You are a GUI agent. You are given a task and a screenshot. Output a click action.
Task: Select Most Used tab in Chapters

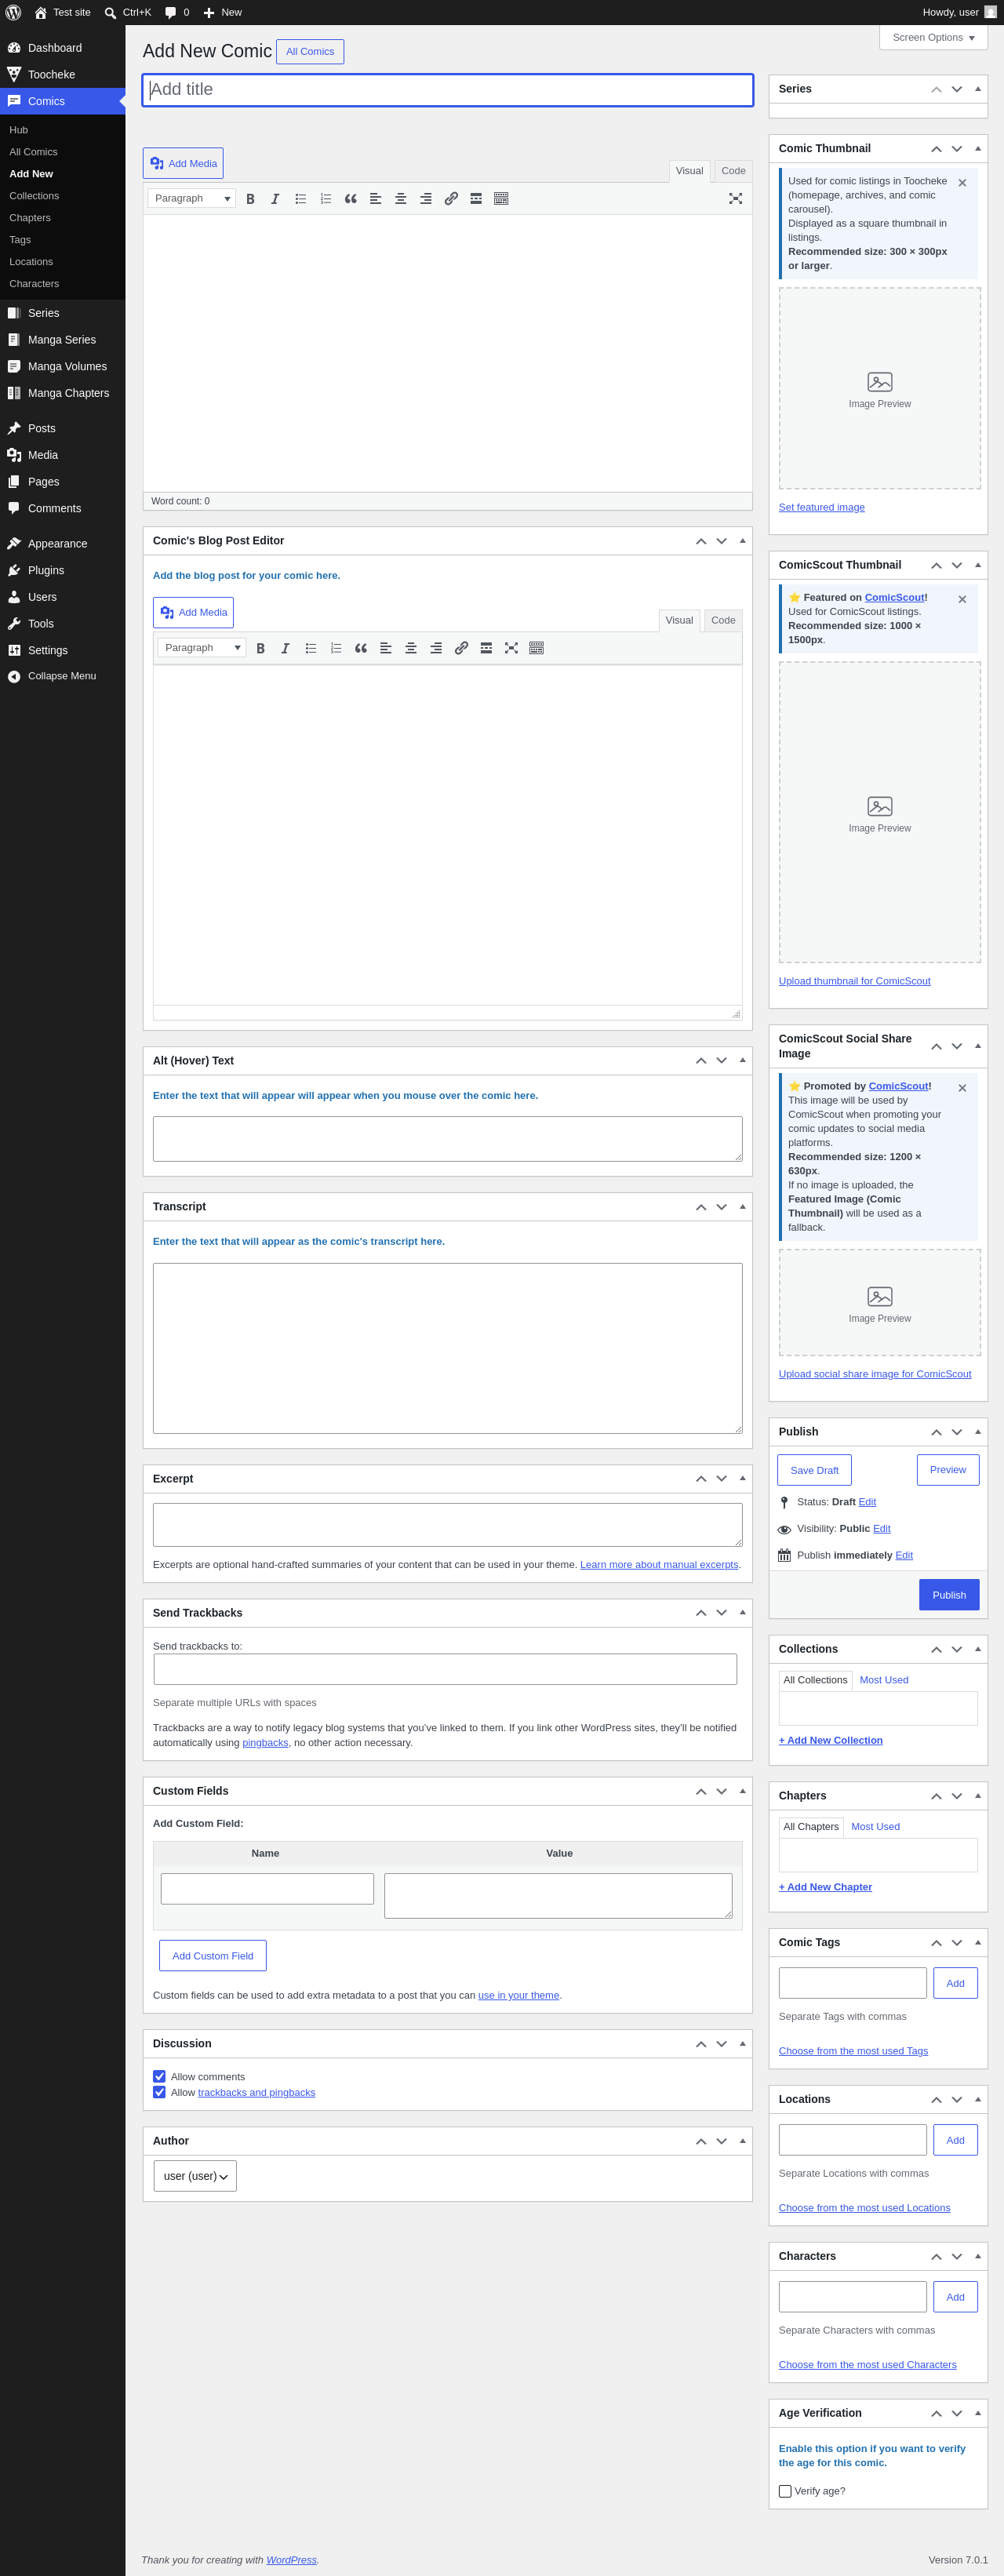(x=875, y=1827)
